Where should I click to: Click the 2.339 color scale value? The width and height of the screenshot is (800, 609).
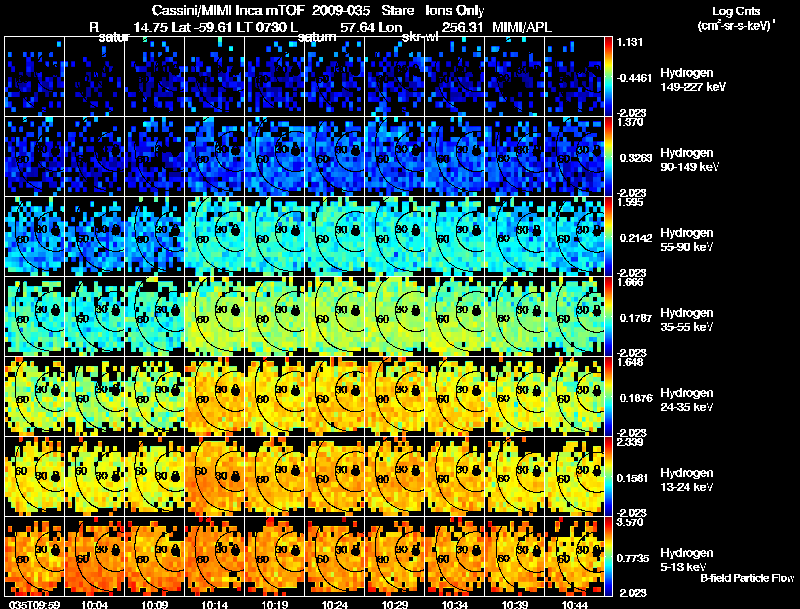pos(630,442)
